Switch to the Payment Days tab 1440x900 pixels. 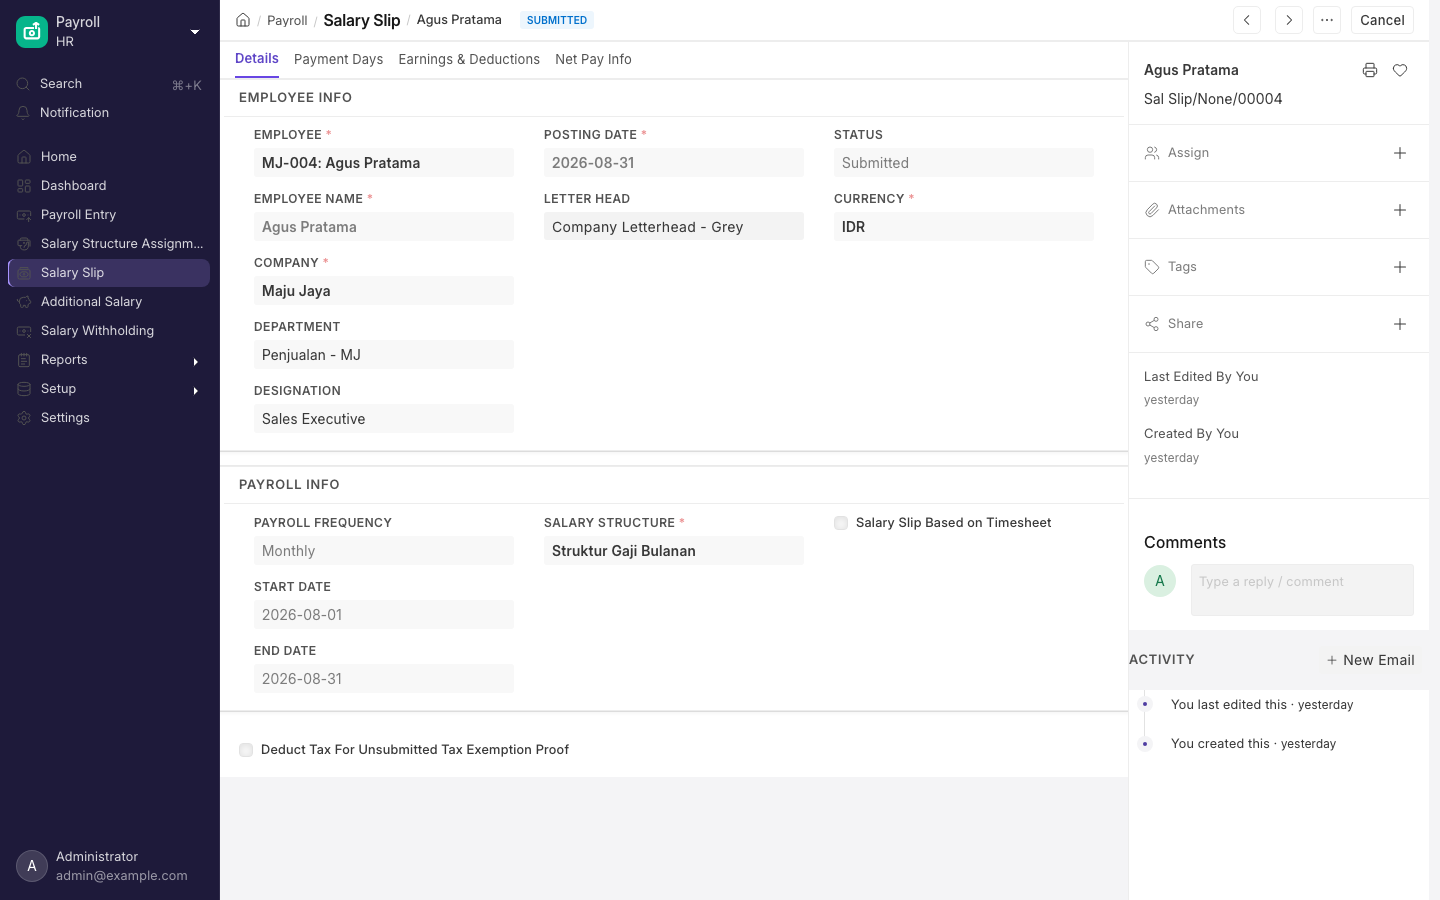click(338, 60)
